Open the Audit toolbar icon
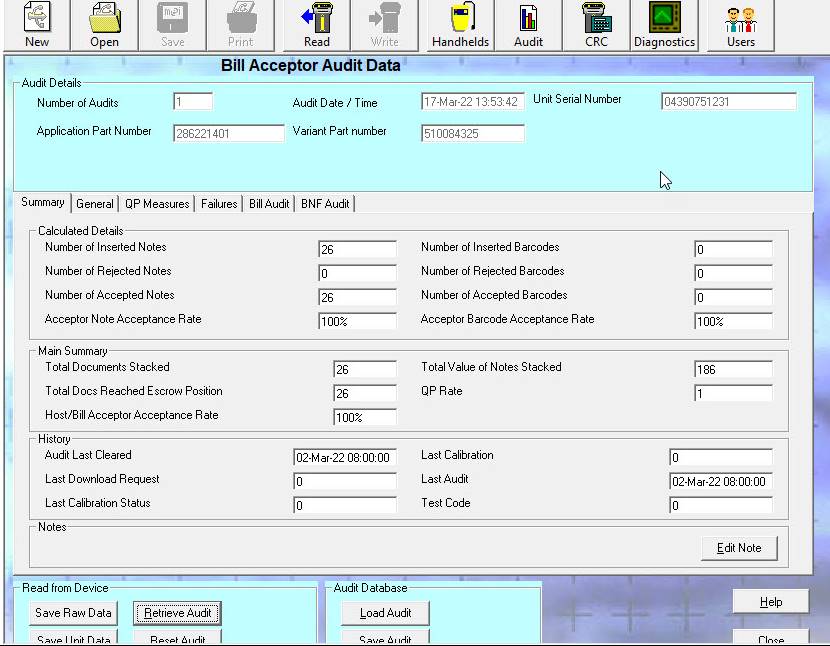The width and height of the screenshot is (830, 646). (x=528, y=25)
